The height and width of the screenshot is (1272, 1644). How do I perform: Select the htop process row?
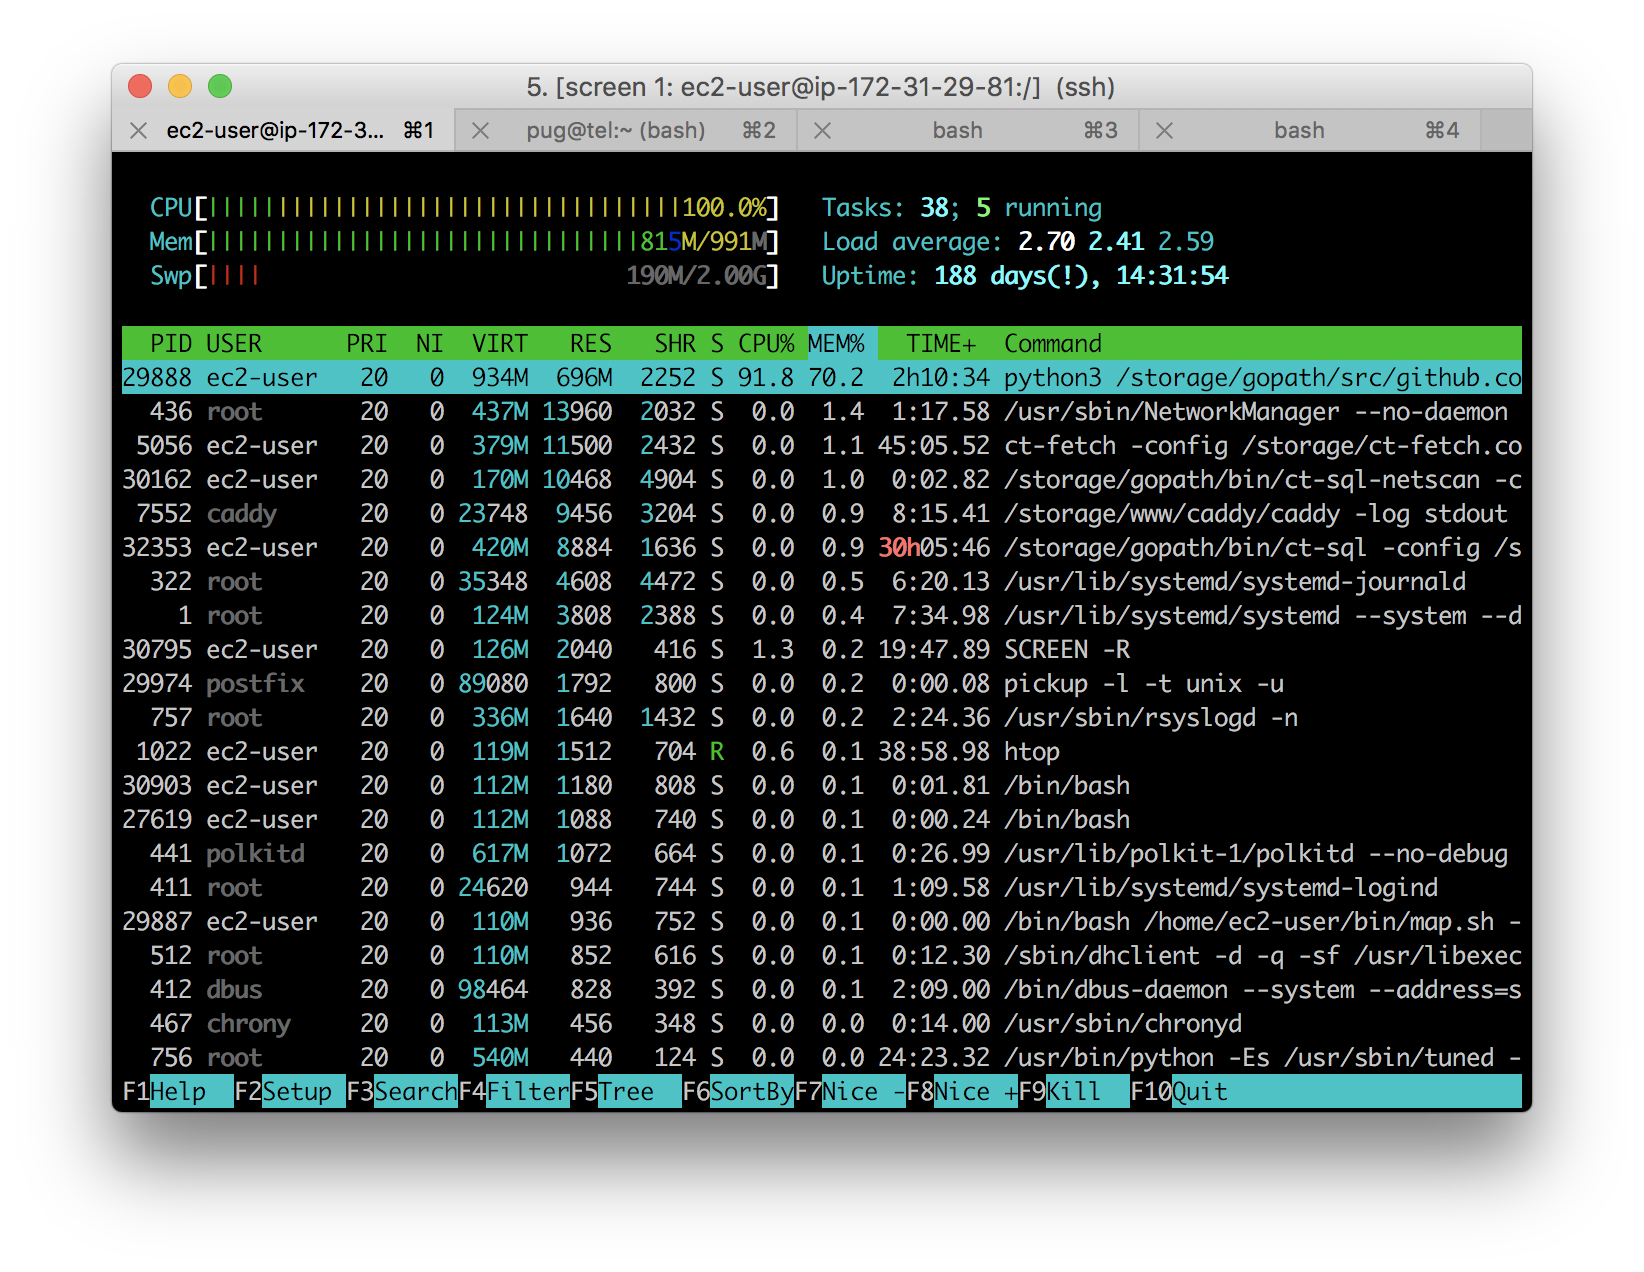(820, 752)
